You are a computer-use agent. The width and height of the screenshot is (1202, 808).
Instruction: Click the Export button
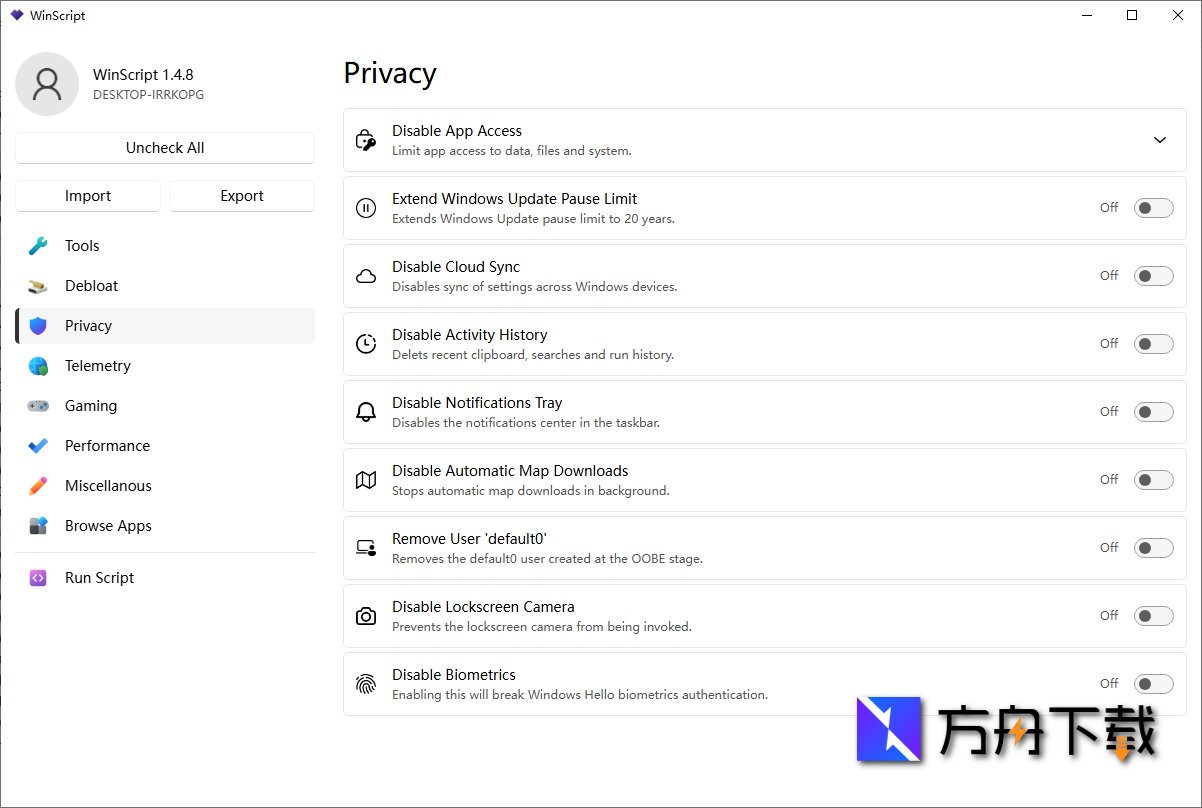[x=241, y=196]
